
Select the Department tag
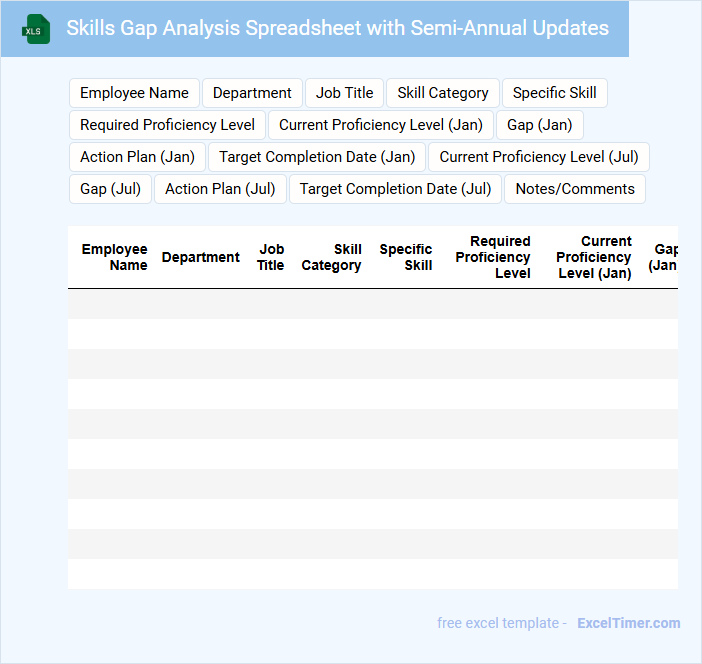point(252,93)
